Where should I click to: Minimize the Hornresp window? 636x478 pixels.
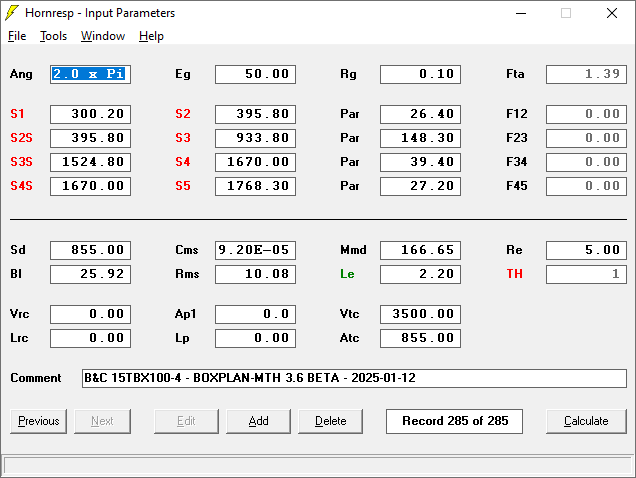point(521,13)
